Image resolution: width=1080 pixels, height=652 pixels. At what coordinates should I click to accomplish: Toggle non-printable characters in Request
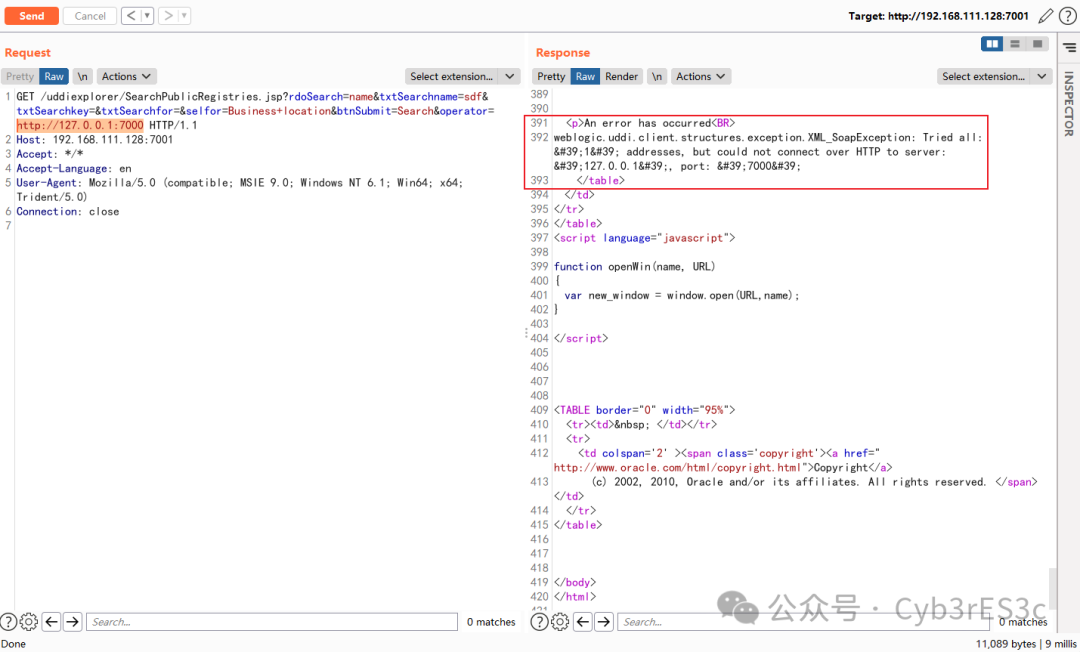83,76
